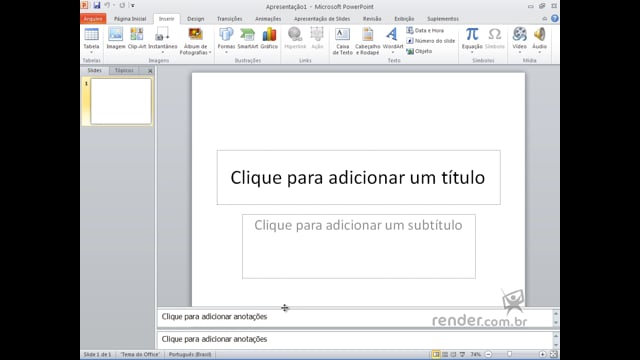Viewport: 640px width, 360px height.
Task: Click the Vídeo film reel icon
Action: (520, 35)
